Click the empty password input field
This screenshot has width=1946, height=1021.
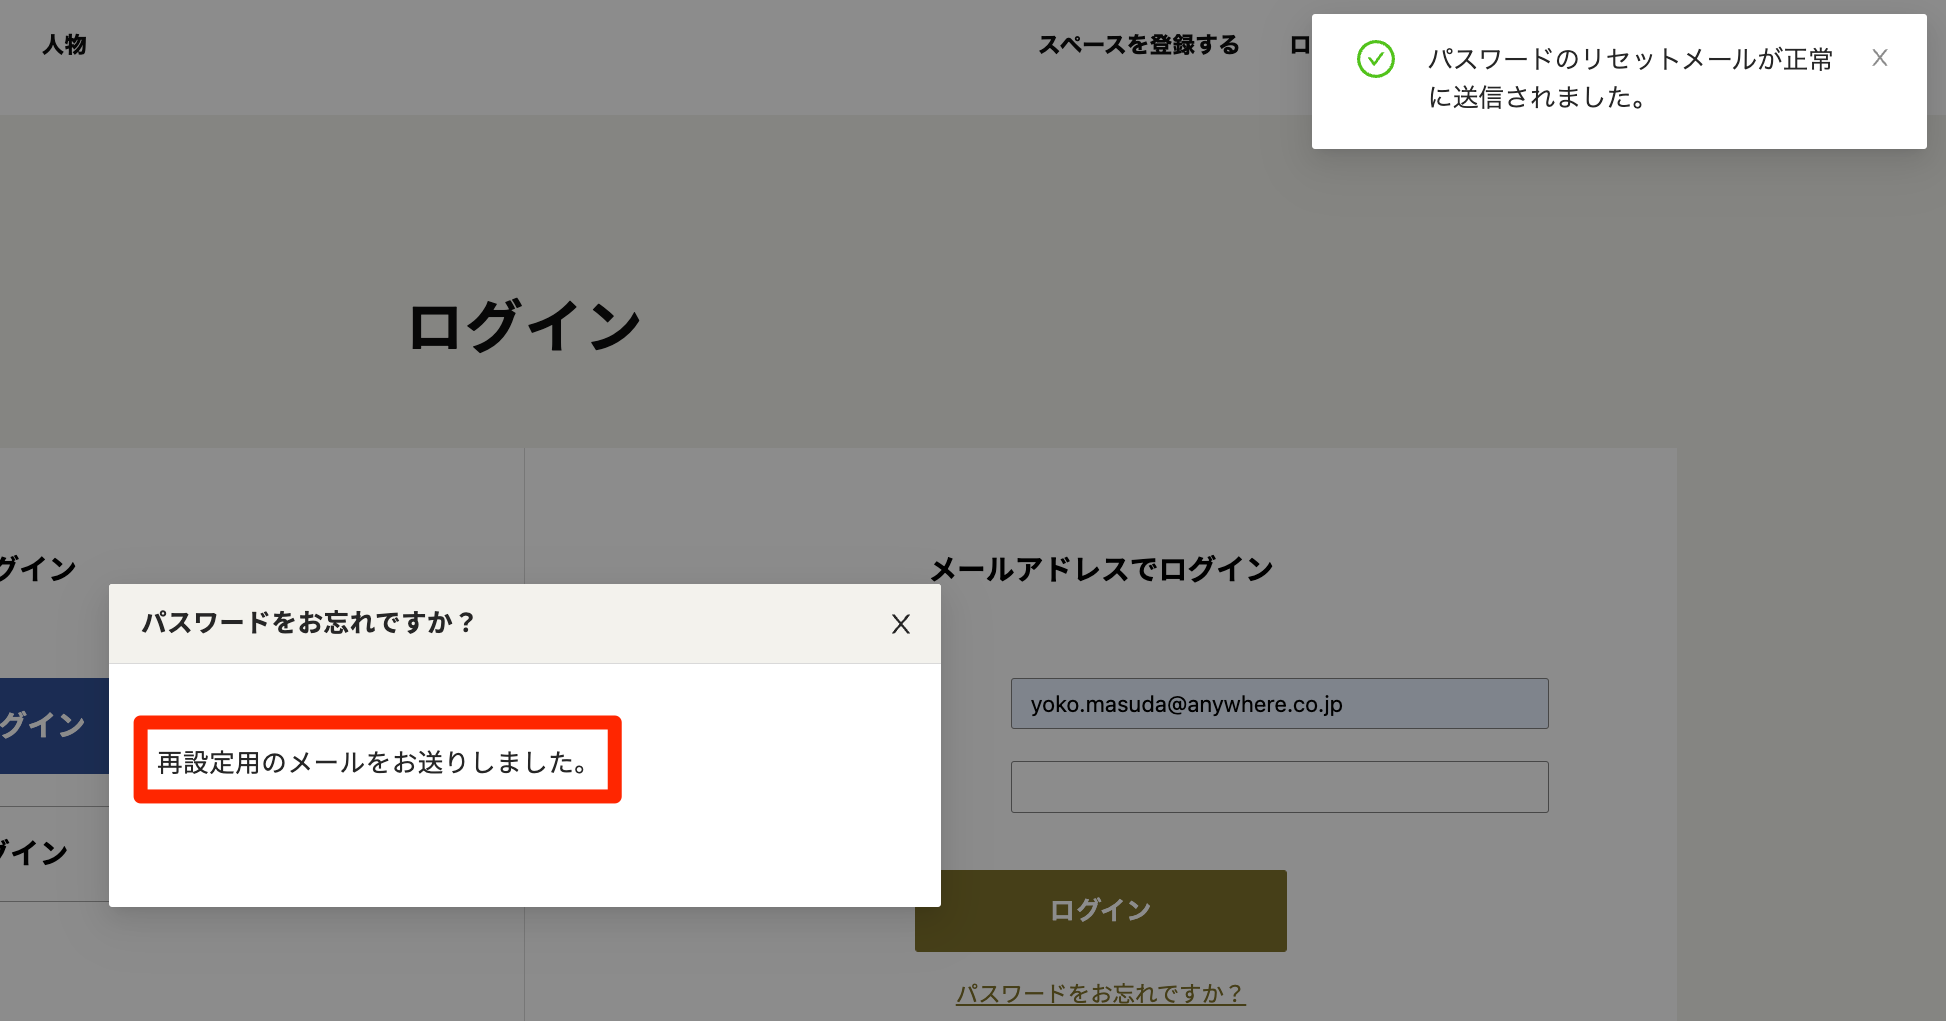[1279, 787]
